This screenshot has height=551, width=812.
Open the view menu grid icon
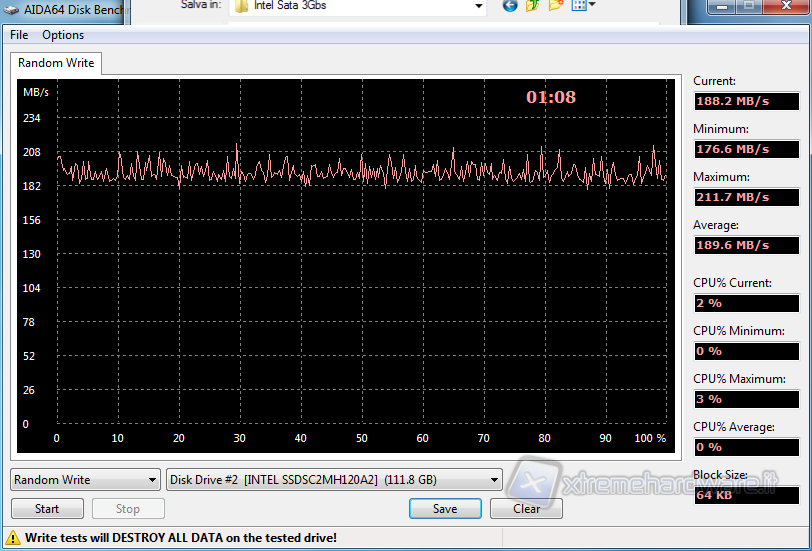coord(582,6)
